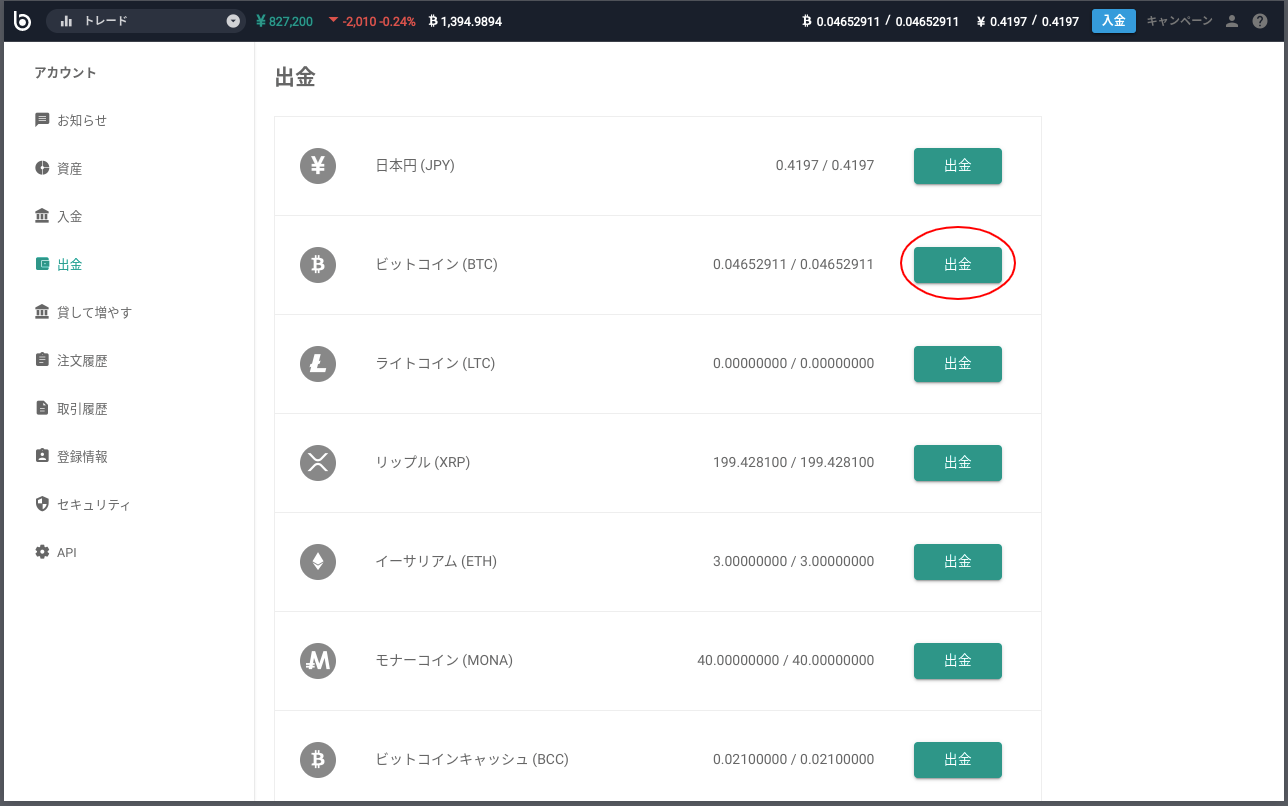Open API in the sidebar menu

[67, 553]
